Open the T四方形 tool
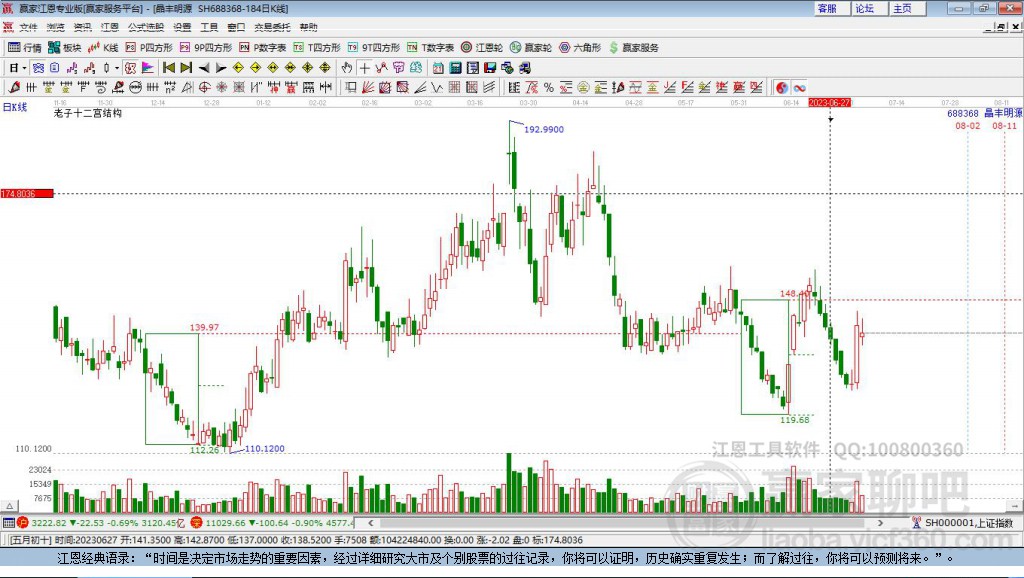Screen dimensions: 1024x578 point(316,47)
